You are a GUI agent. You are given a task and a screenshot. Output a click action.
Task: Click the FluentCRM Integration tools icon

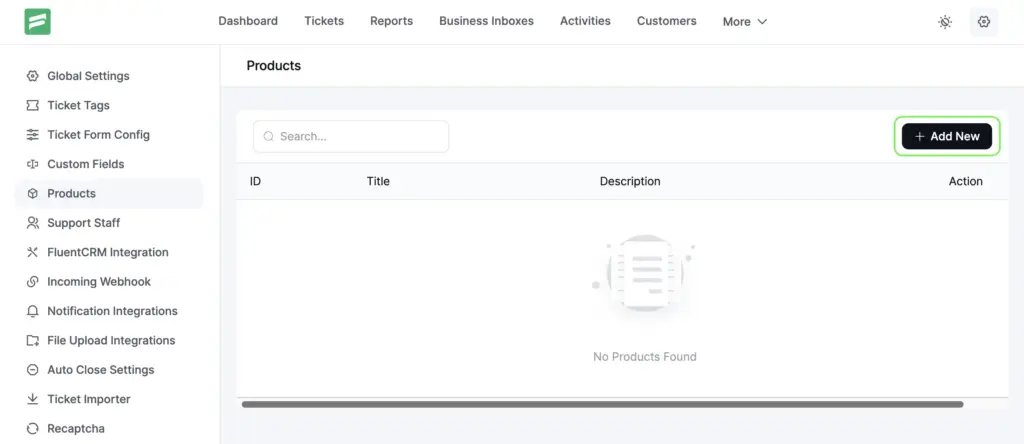(x=32, y=252)
